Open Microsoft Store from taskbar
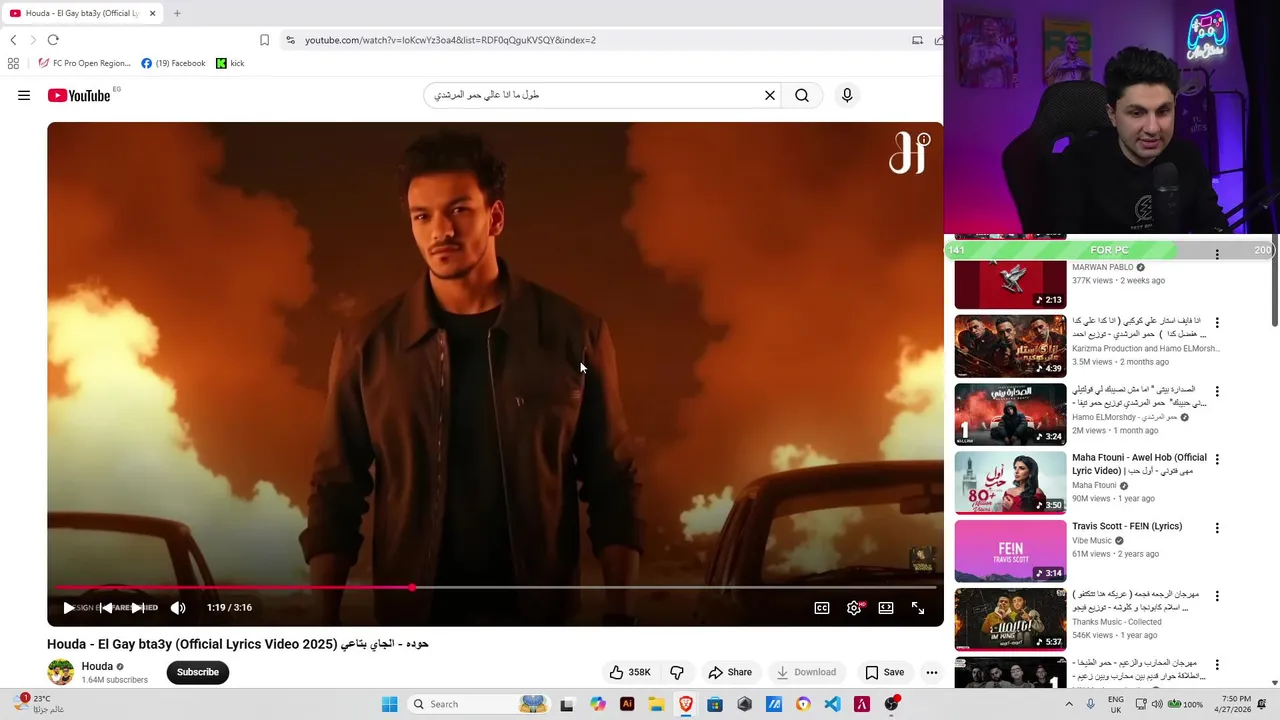Screen dimensions: 1280x720 [715, 704]
